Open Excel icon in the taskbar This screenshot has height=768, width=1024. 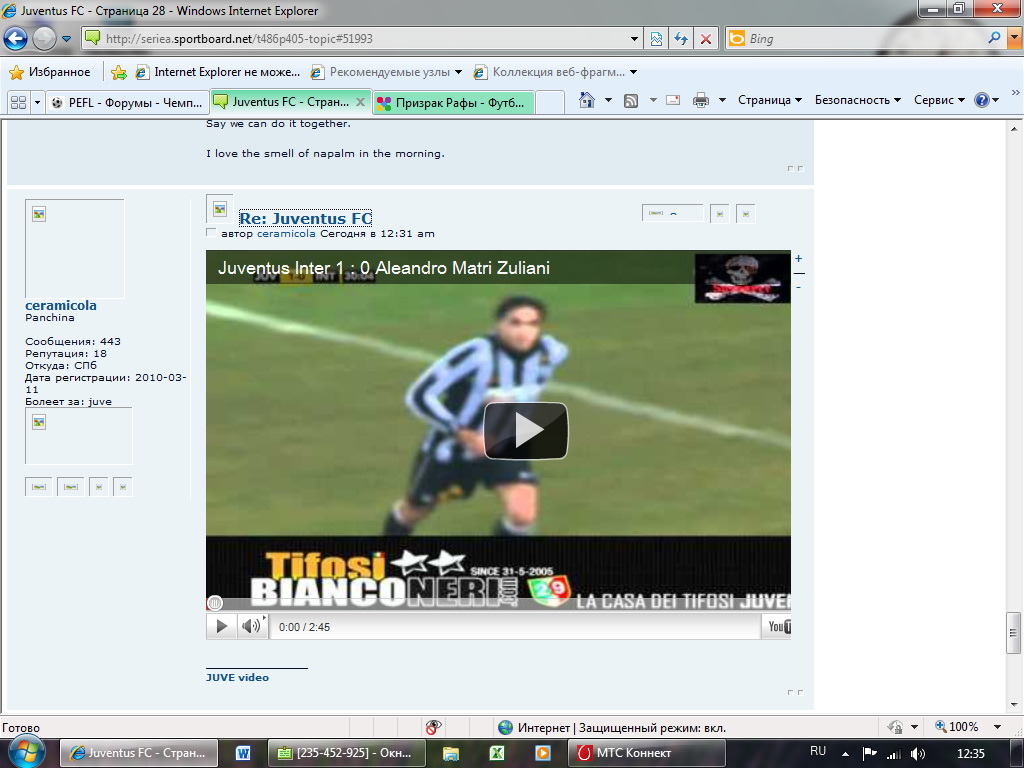pos(496,753)
